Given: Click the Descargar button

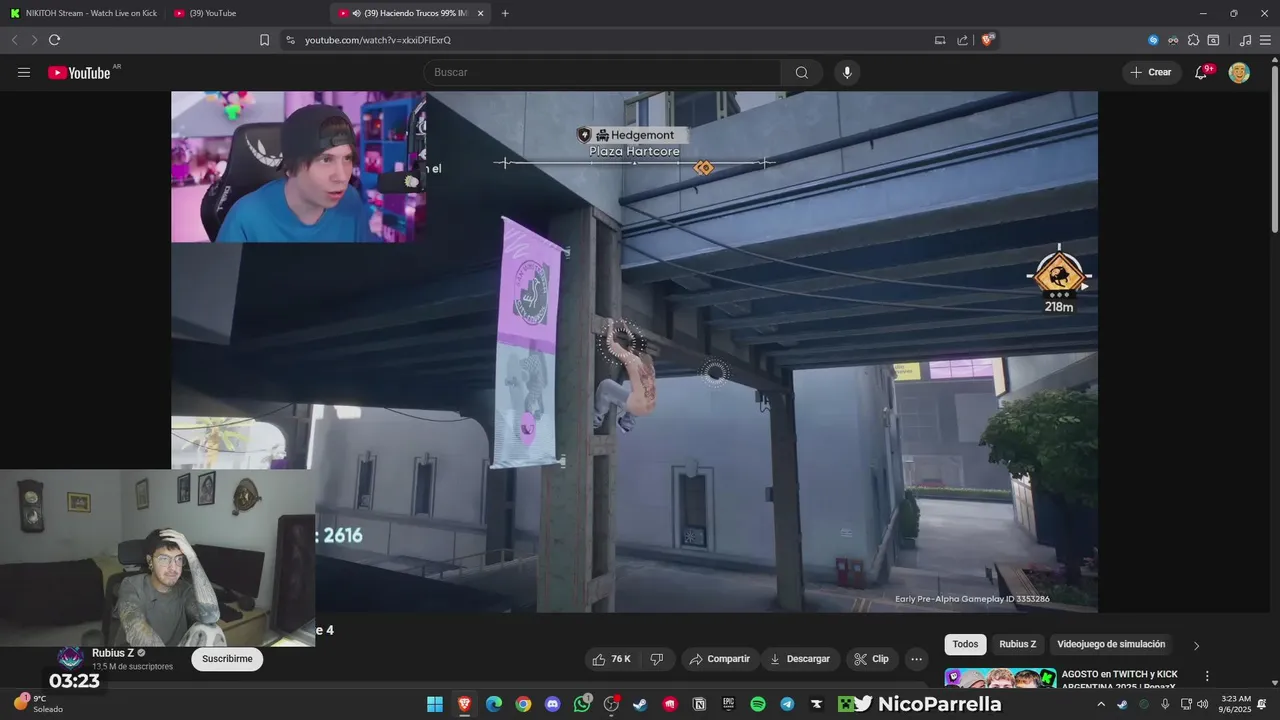Looking at the screenshot, I should pyautogui.click(x=799, y=659).
